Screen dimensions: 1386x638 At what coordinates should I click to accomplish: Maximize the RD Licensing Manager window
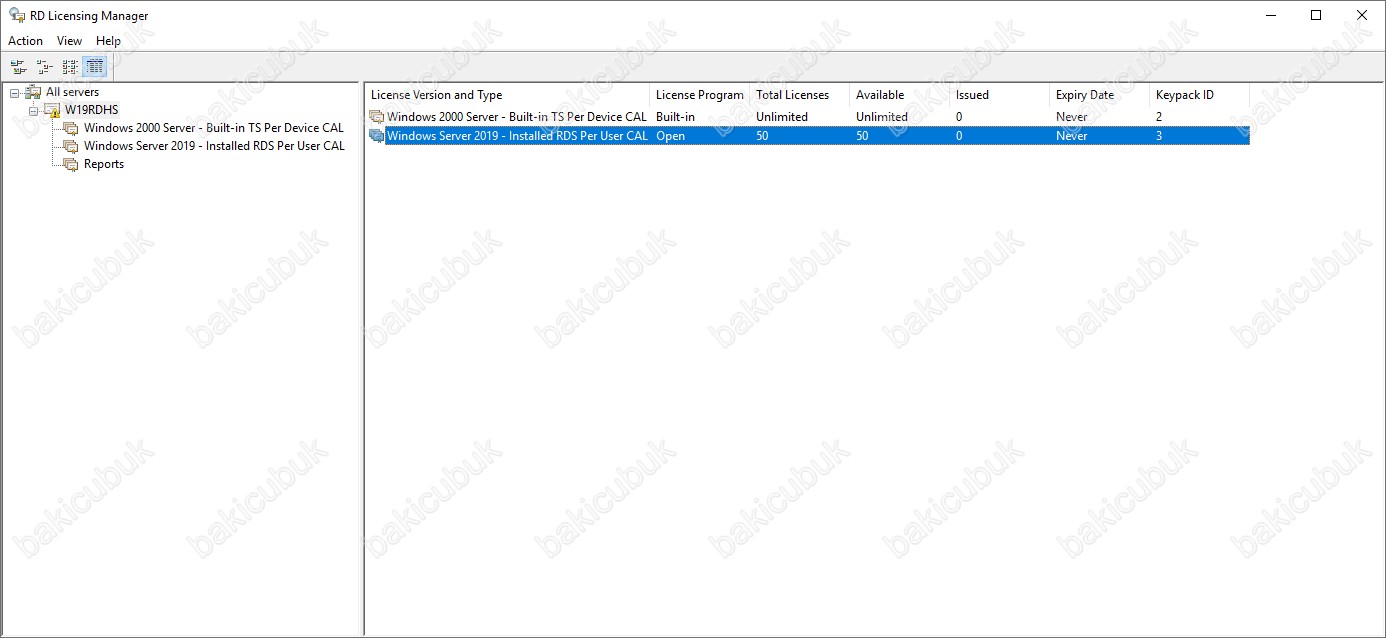[x=1316, y=15]
